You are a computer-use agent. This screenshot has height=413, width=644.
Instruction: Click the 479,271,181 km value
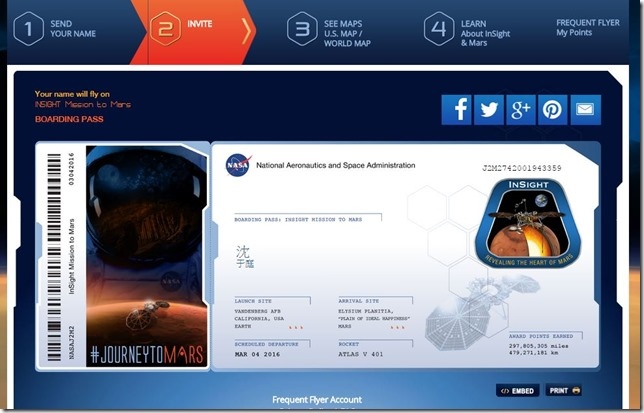534,353
